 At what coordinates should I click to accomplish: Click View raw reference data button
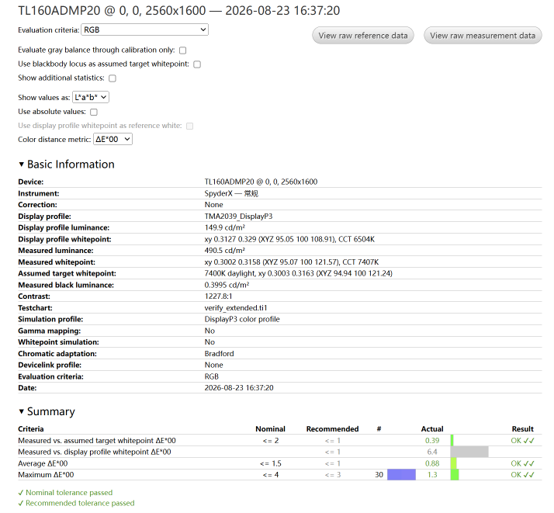click(363, 35)
